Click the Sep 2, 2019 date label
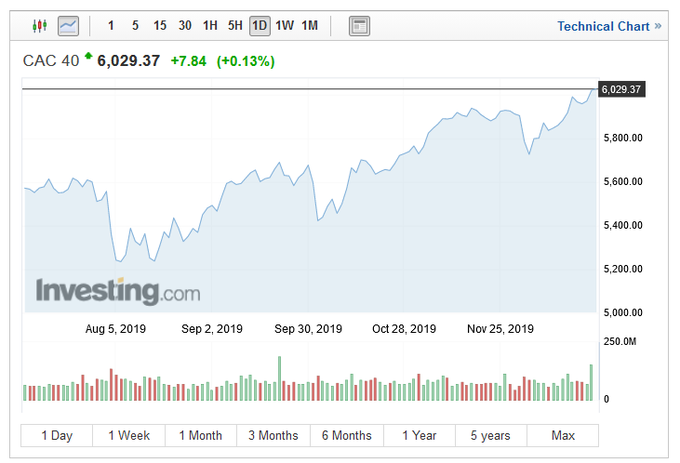 (212, 329)
